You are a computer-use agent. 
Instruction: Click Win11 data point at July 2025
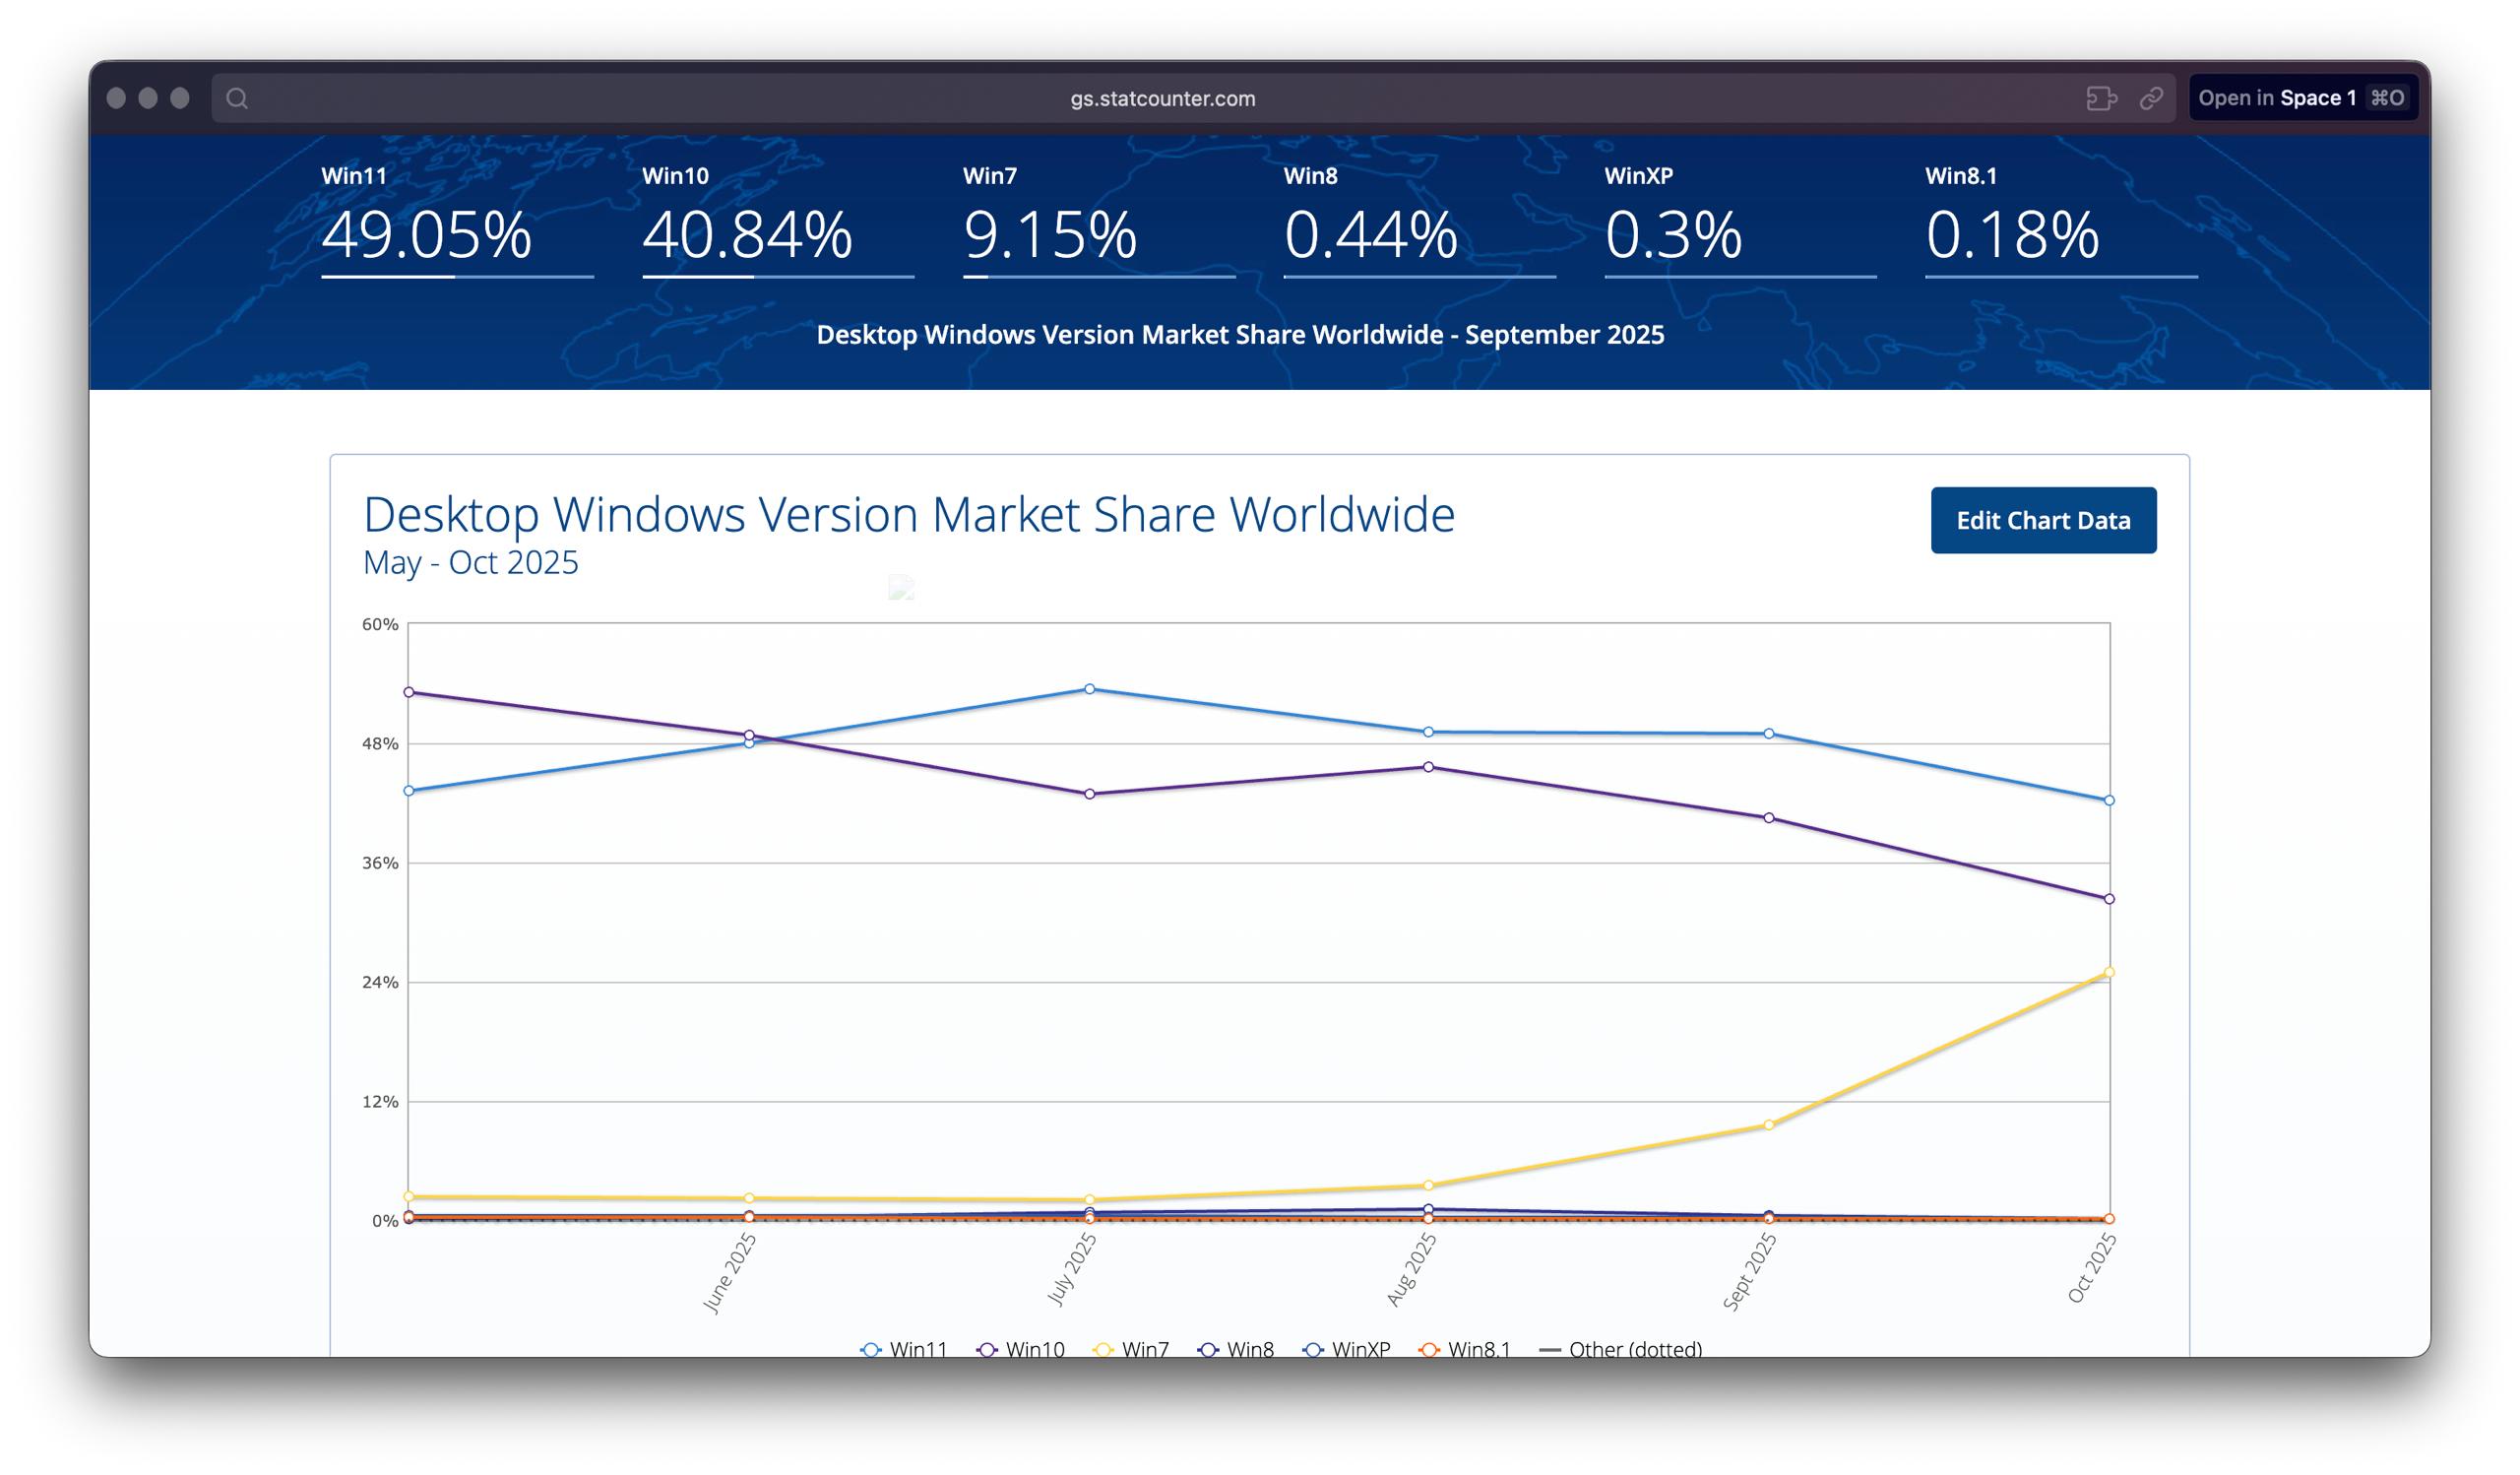(1090, 689)
